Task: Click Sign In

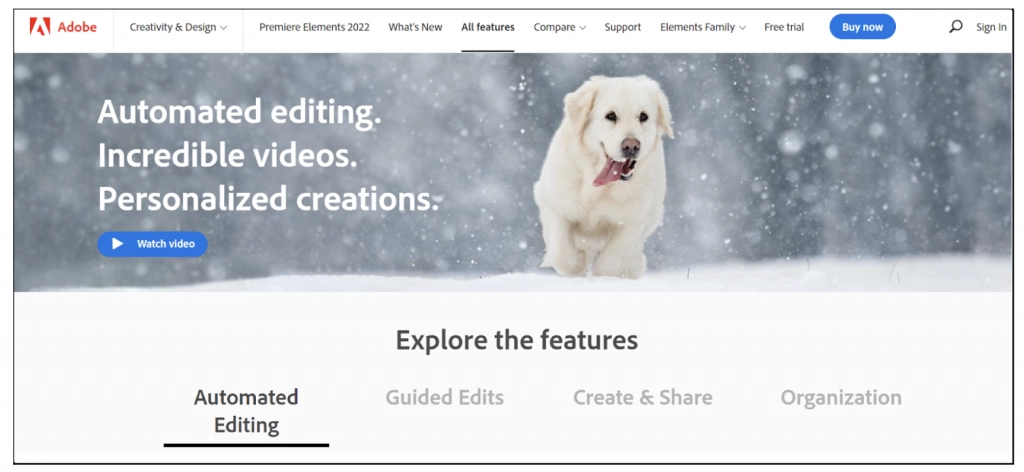Action: tap(991, 27)
